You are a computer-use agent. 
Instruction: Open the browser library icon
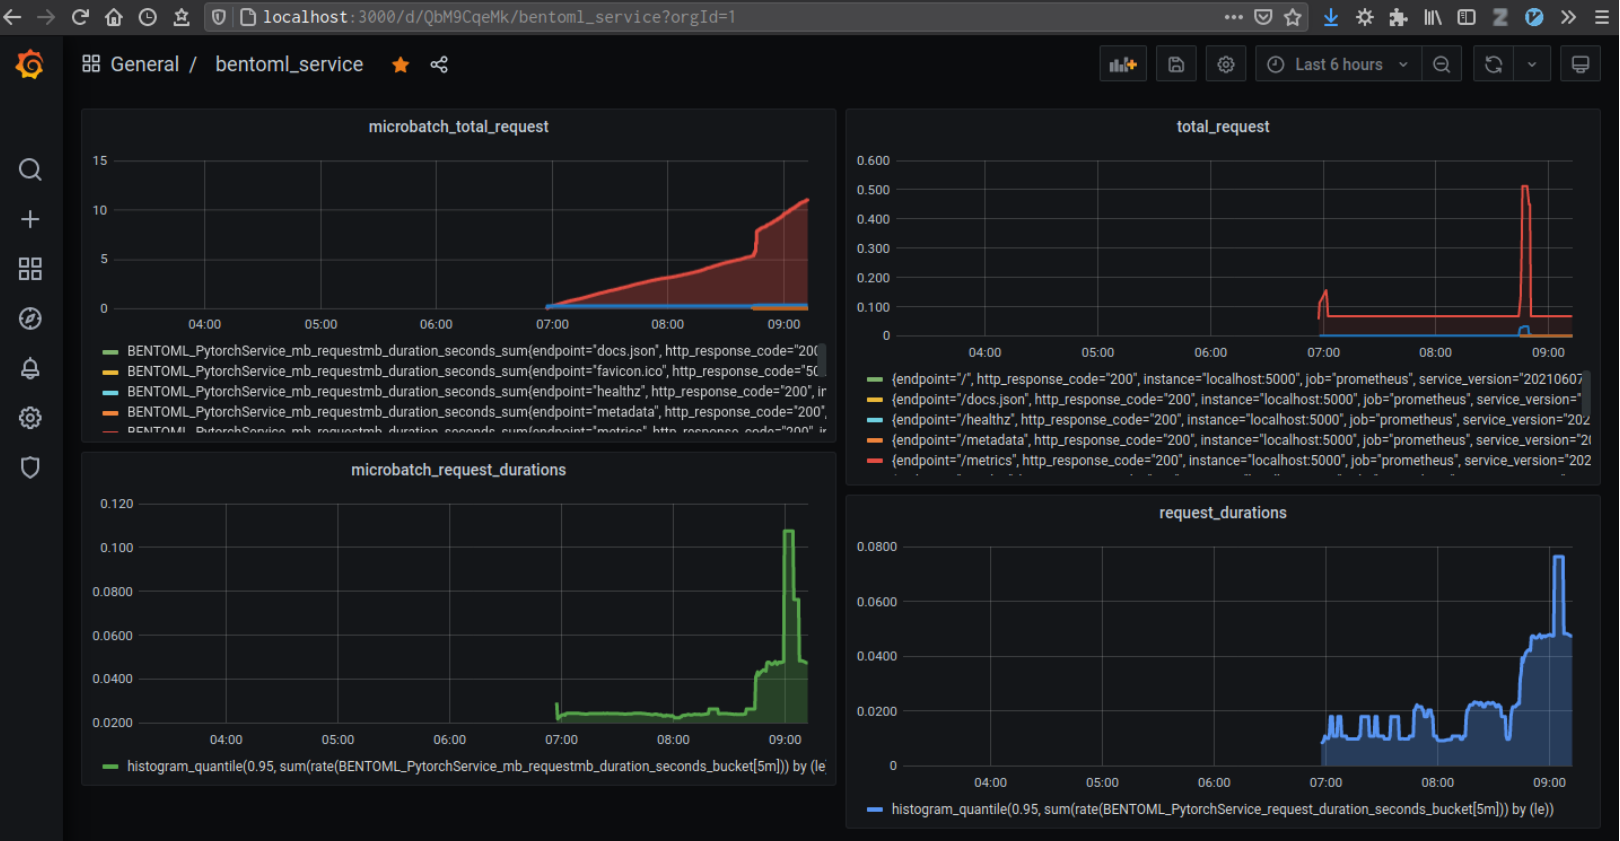pos(1433,17)
